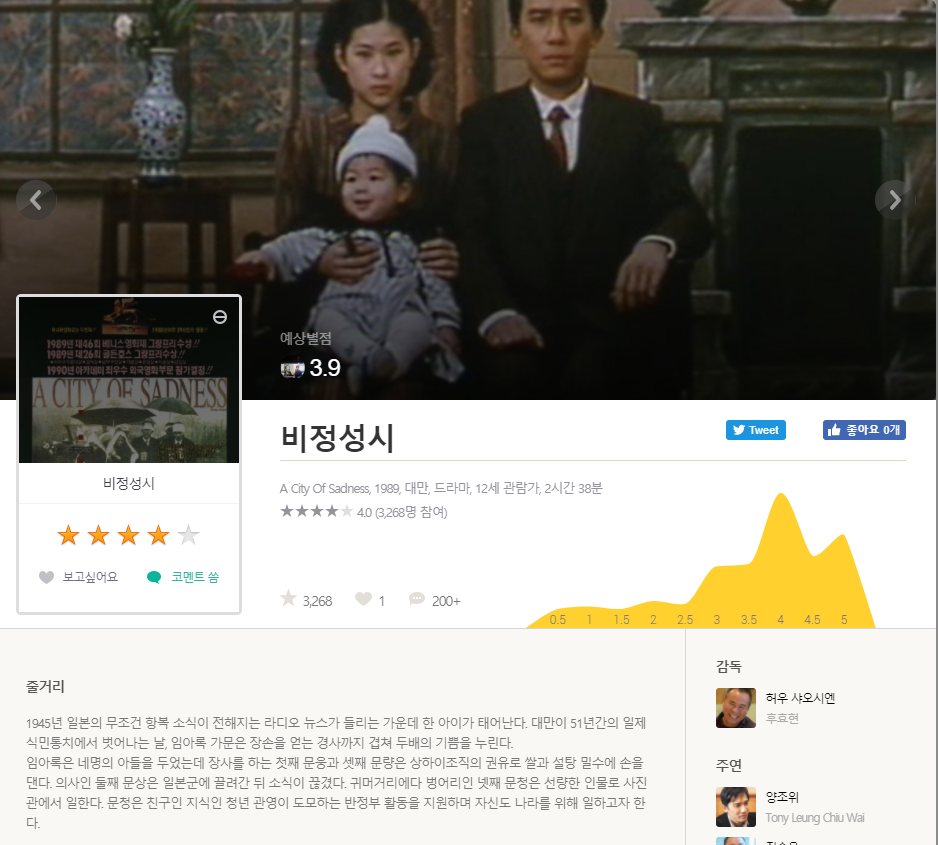Image resolution: width=938 pixels, height=845 pixels.
Task: Open director 허우 샤오시엔 profile
Action: [800, 698]
